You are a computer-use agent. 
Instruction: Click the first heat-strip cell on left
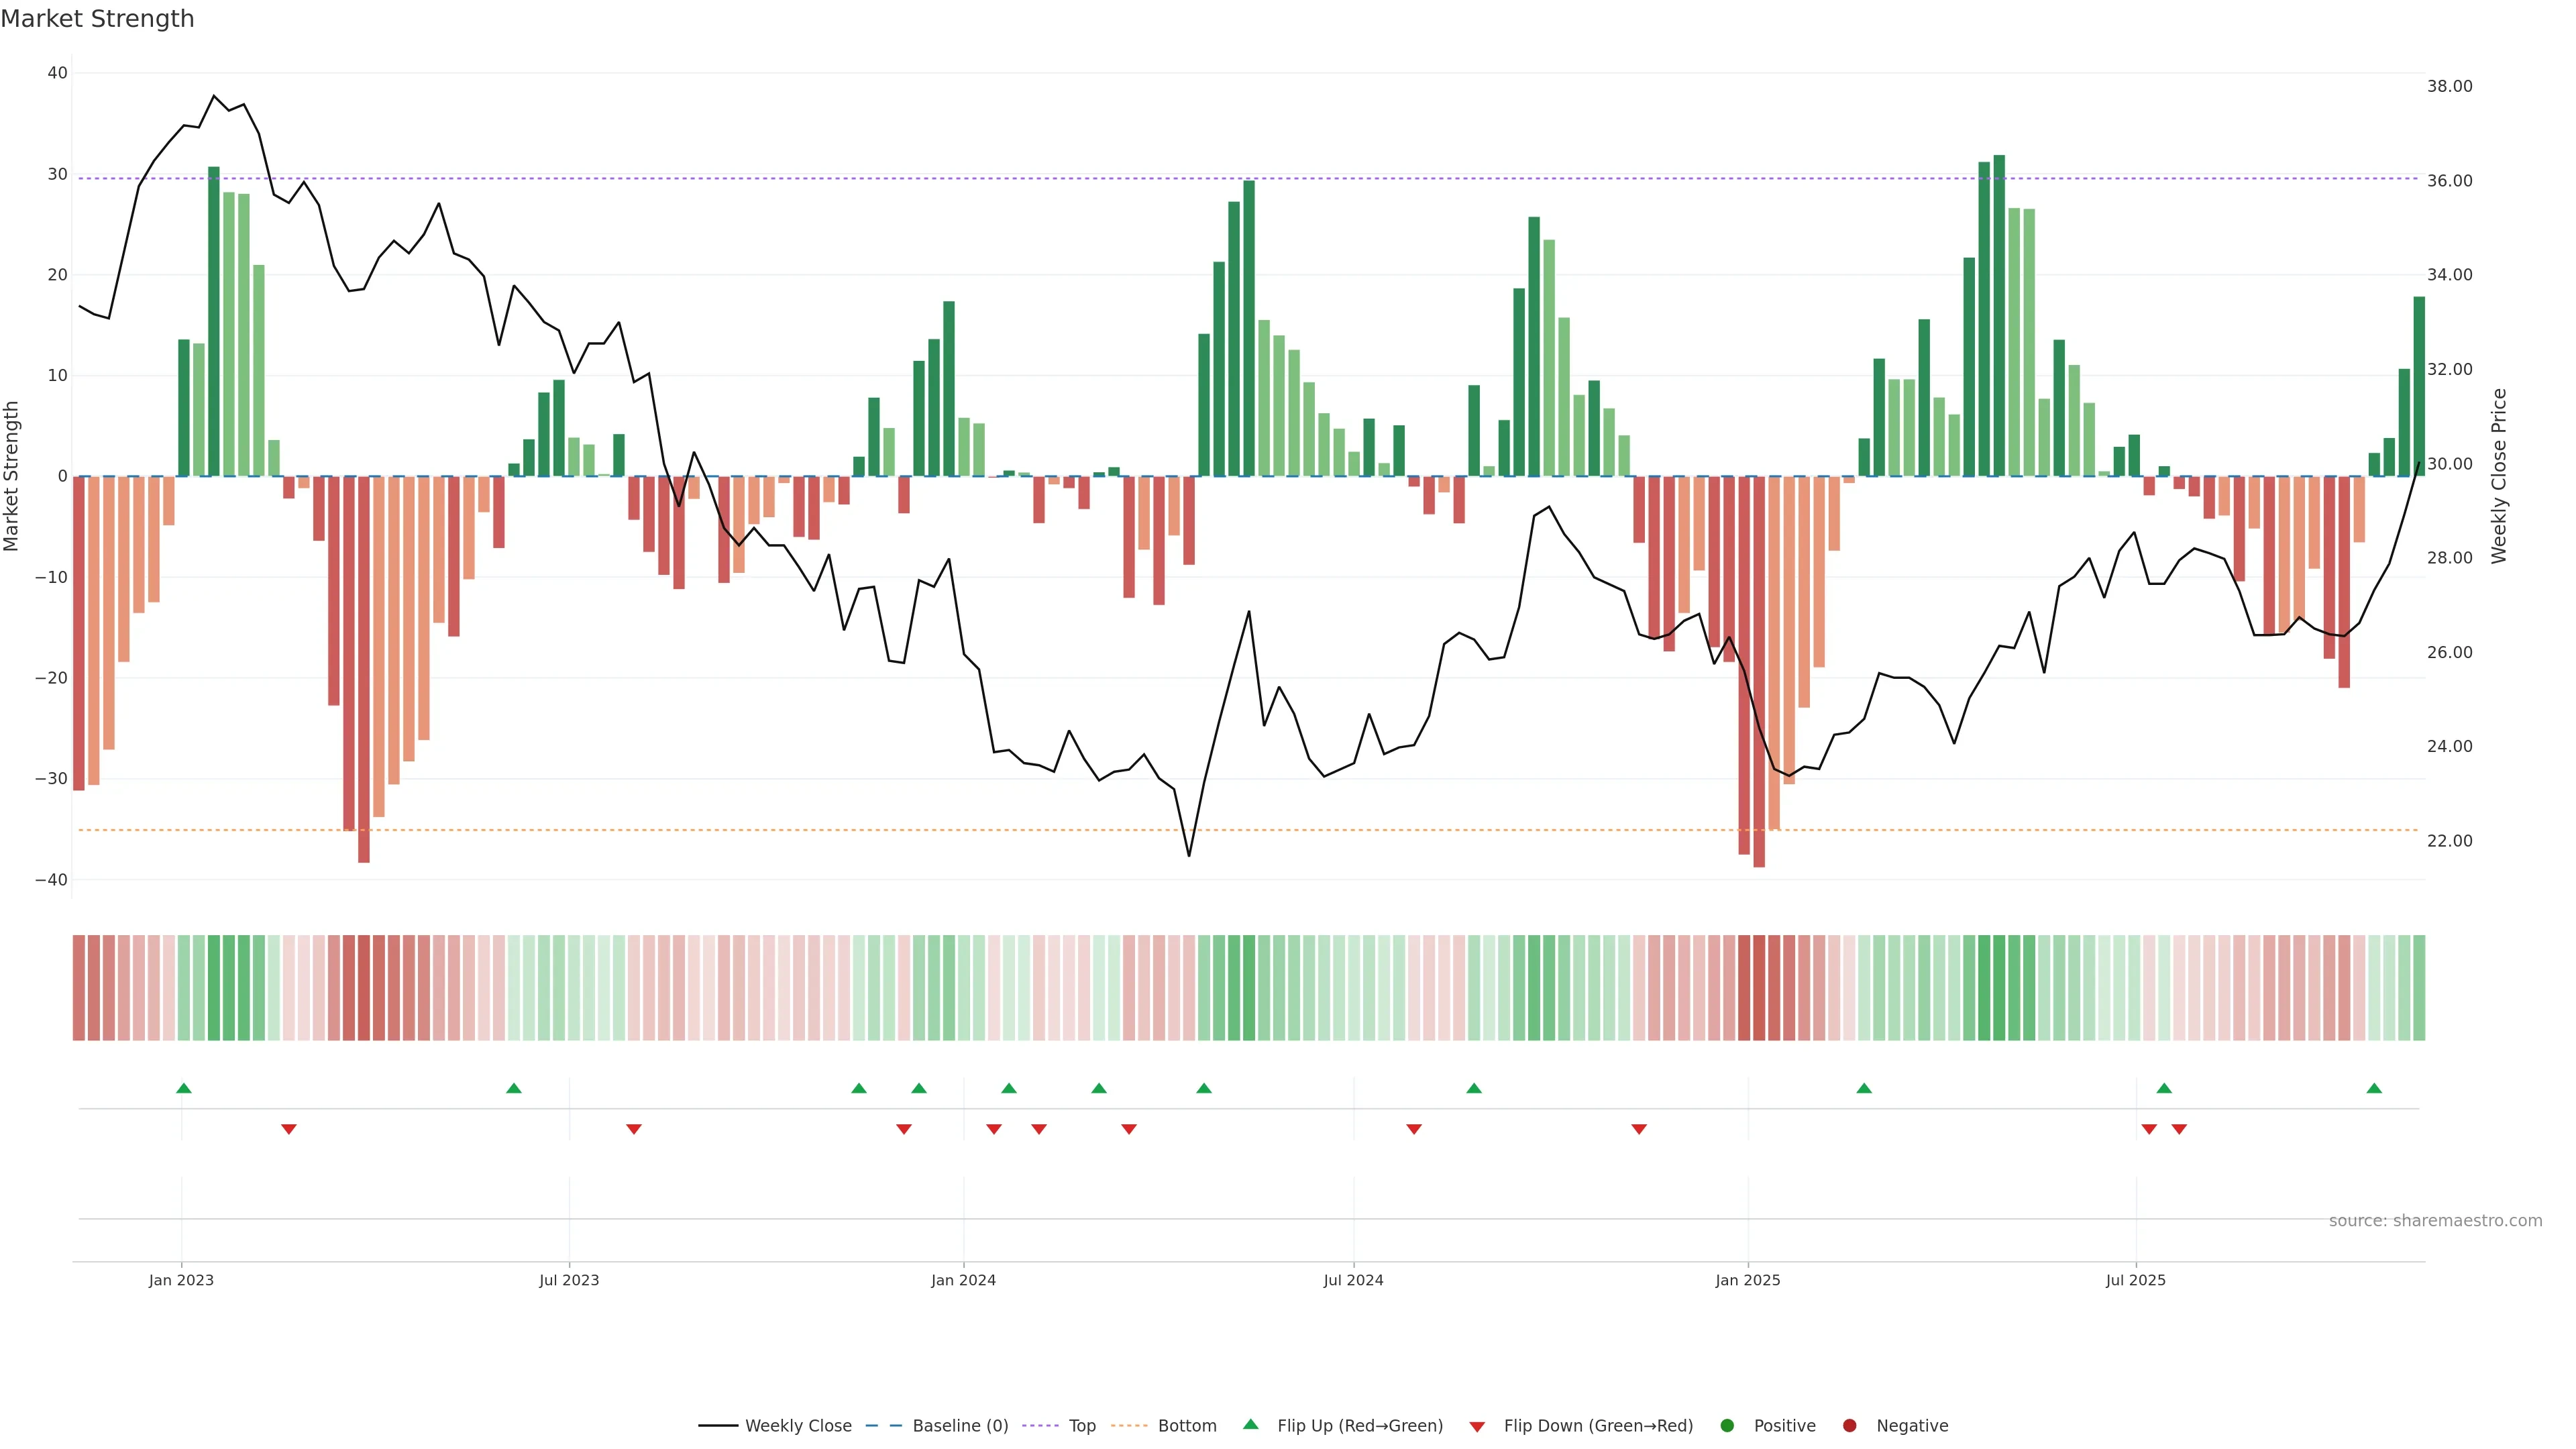tap(78, 987)
